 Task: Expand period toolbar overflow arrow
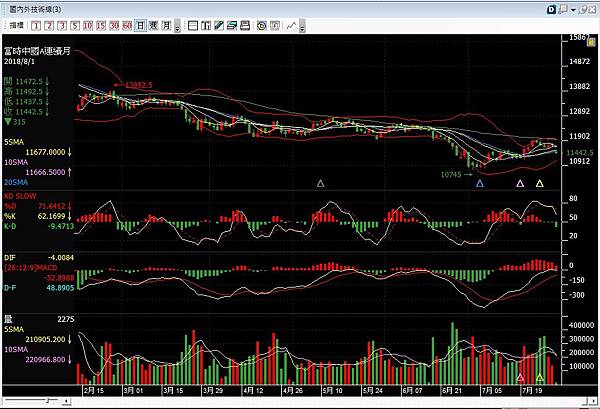(x=177, y=27)
